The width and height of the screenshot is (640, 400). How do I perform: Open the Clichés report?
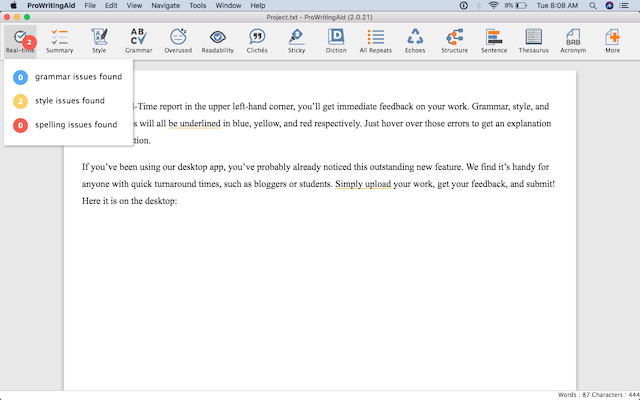pos(257,41)
